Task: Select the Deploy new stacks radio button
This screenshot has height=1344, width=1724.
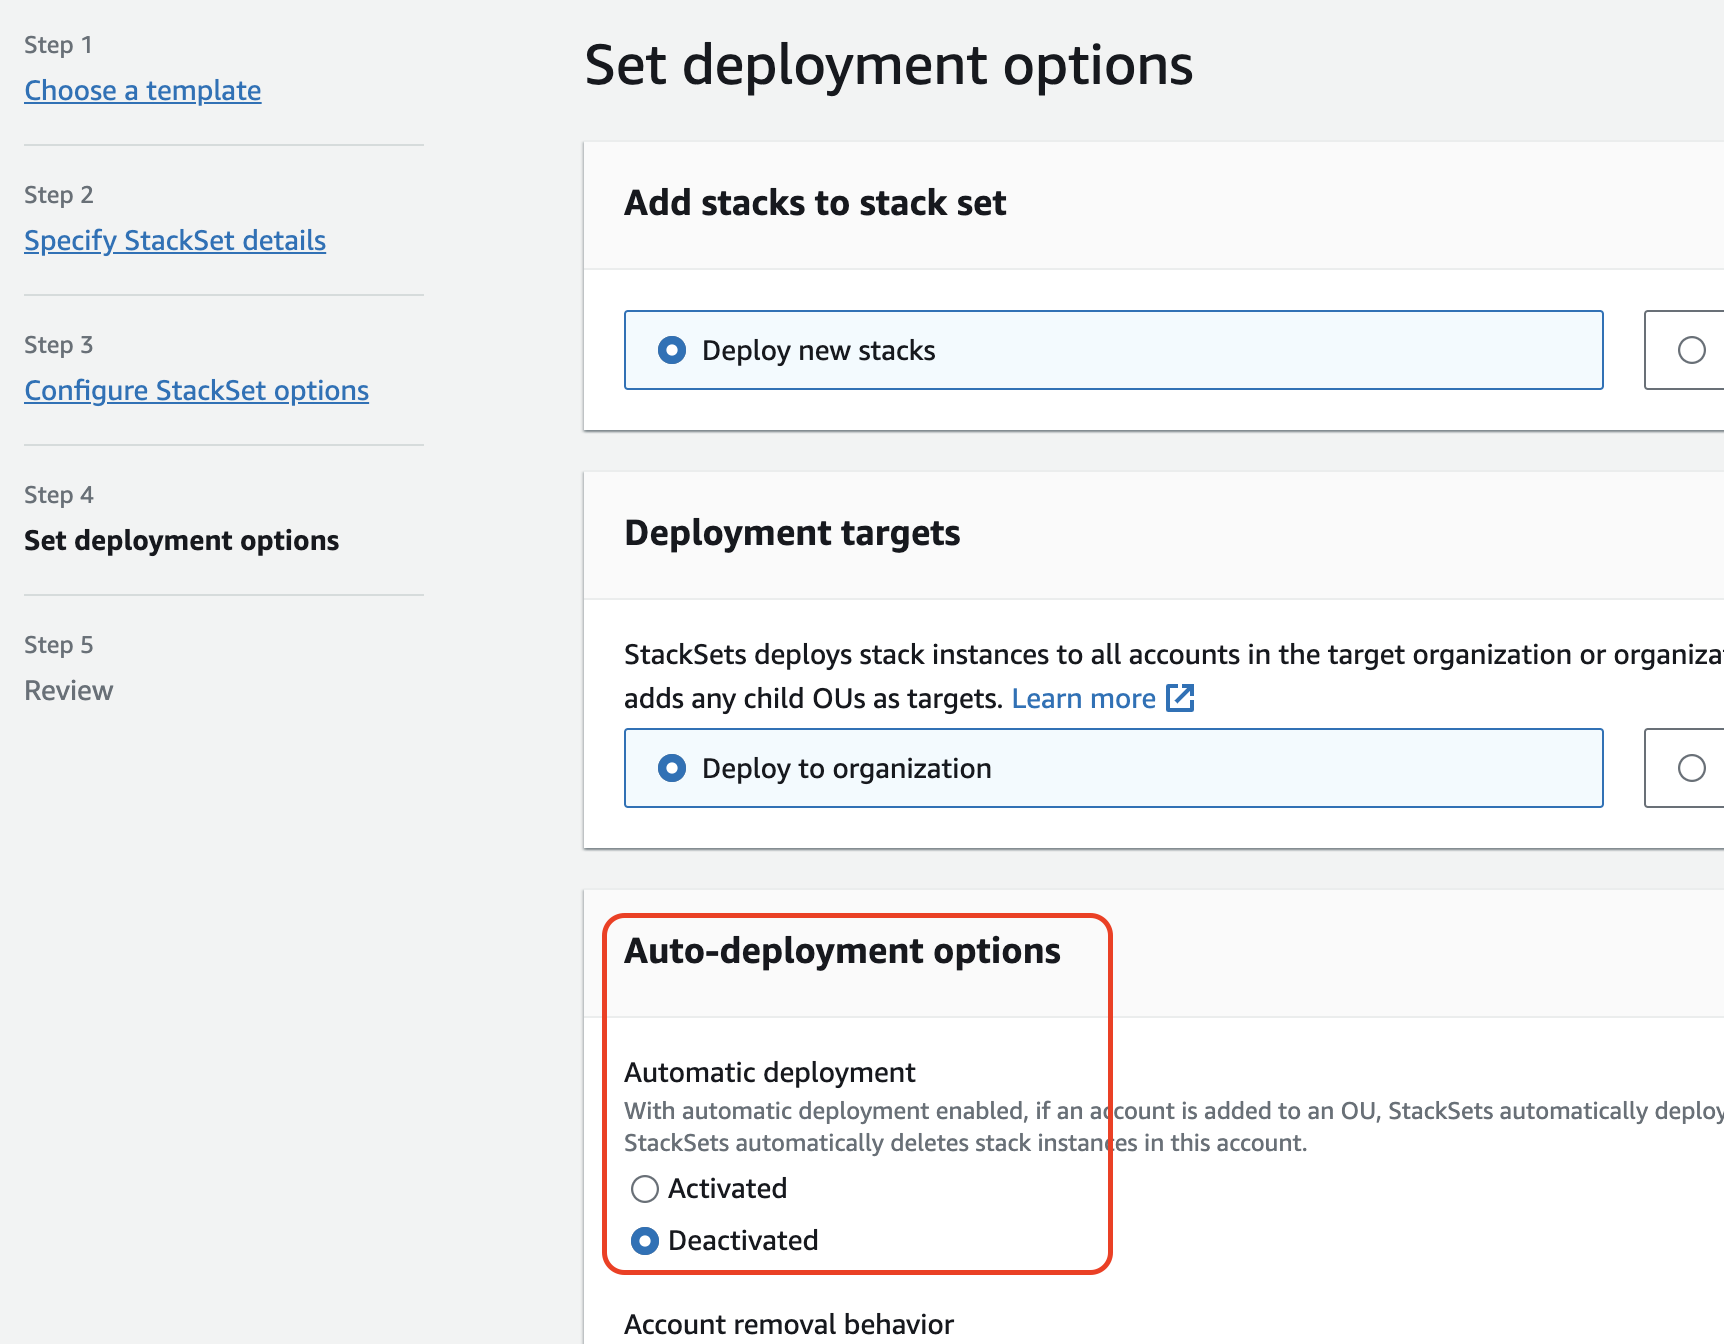Action: [672, 350]
